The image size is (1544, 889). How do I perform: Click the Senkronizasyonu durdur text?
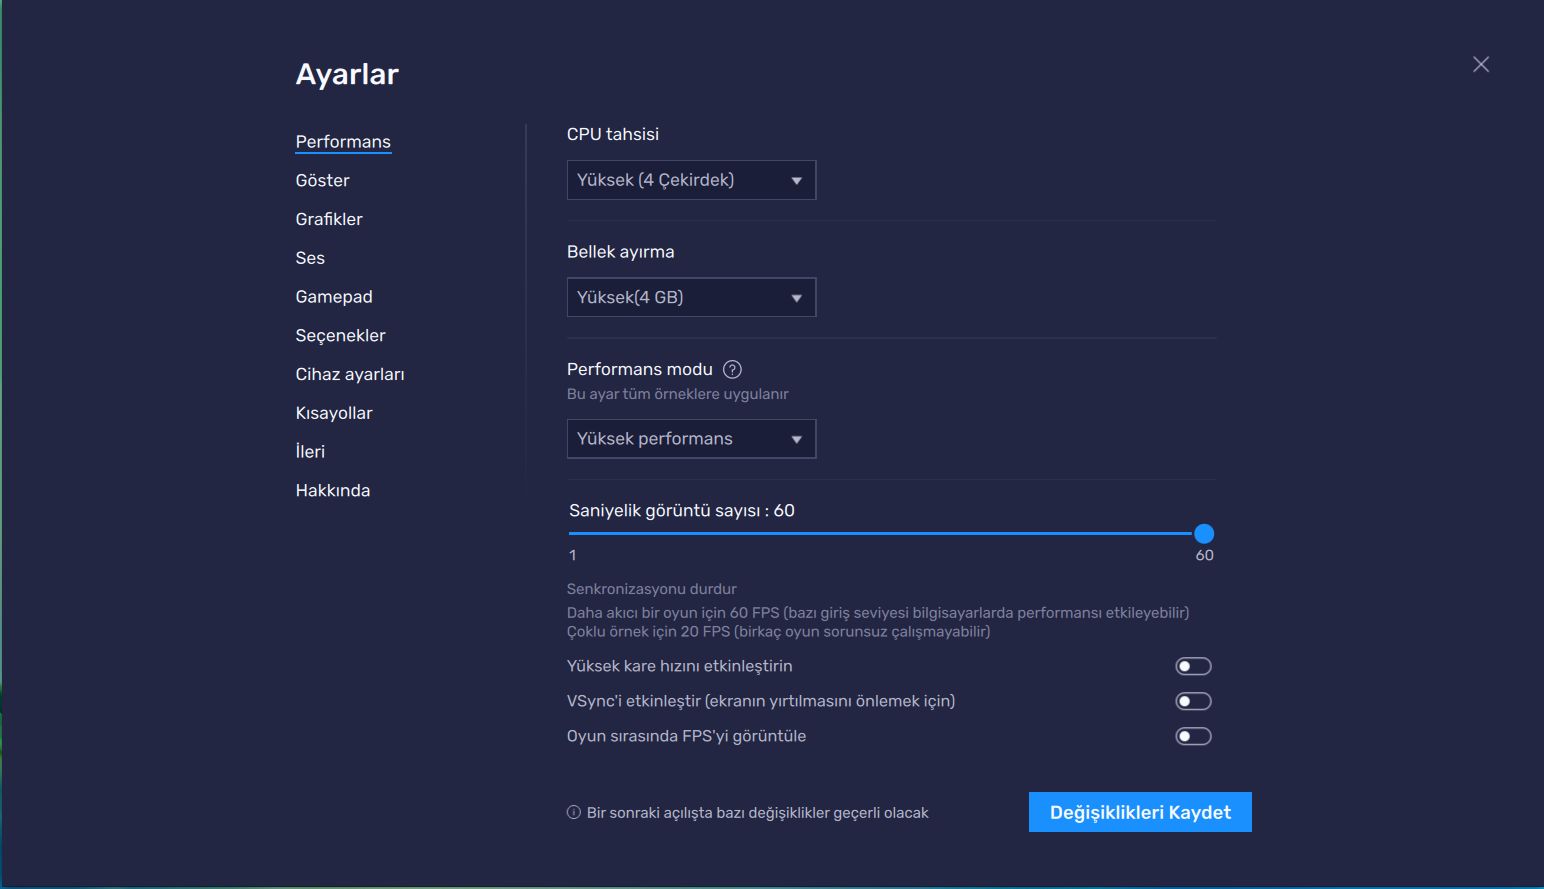click(x=652, y=589)
